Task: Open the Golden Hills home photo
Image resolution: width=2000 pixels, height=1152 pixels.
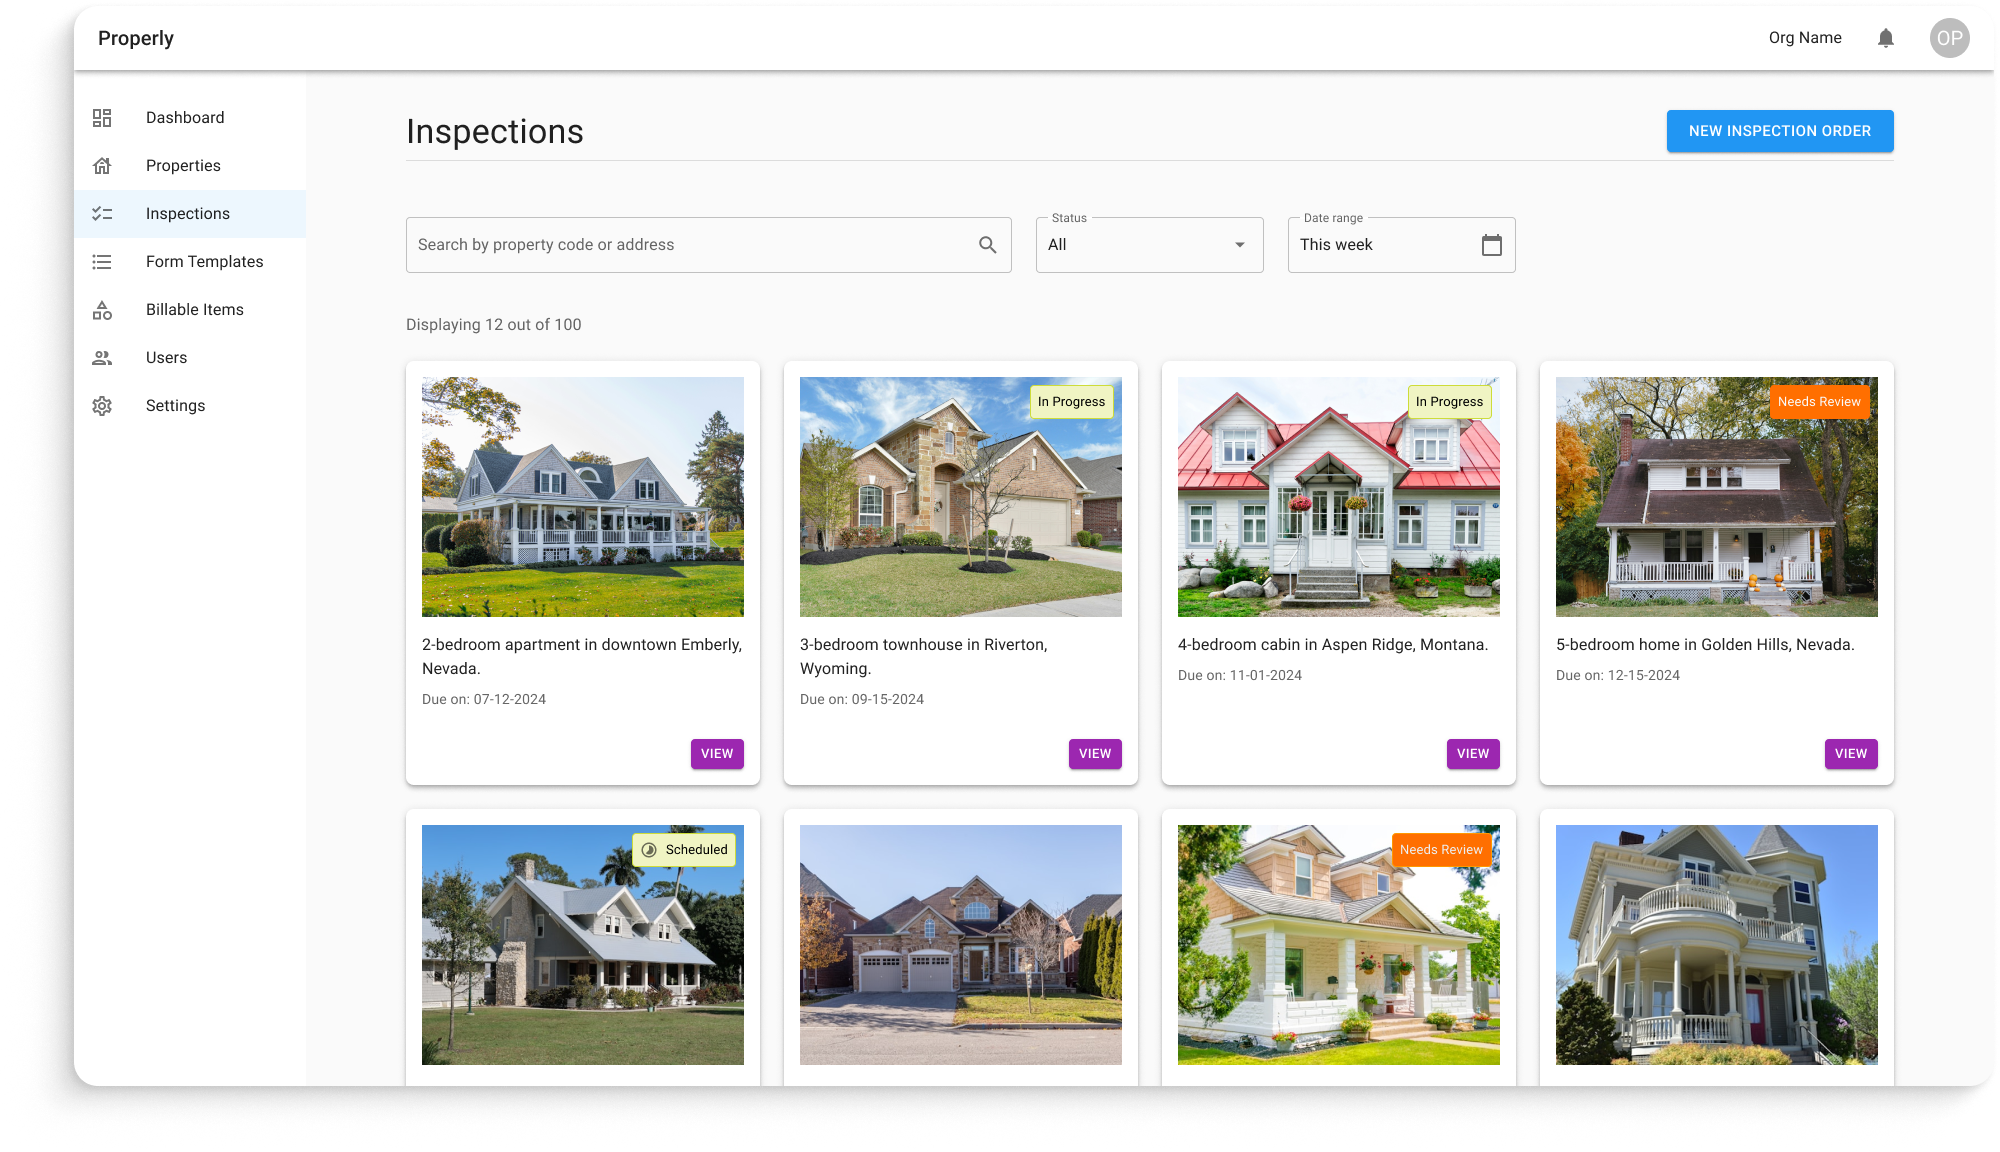Action: click(x=1717, y=497)
